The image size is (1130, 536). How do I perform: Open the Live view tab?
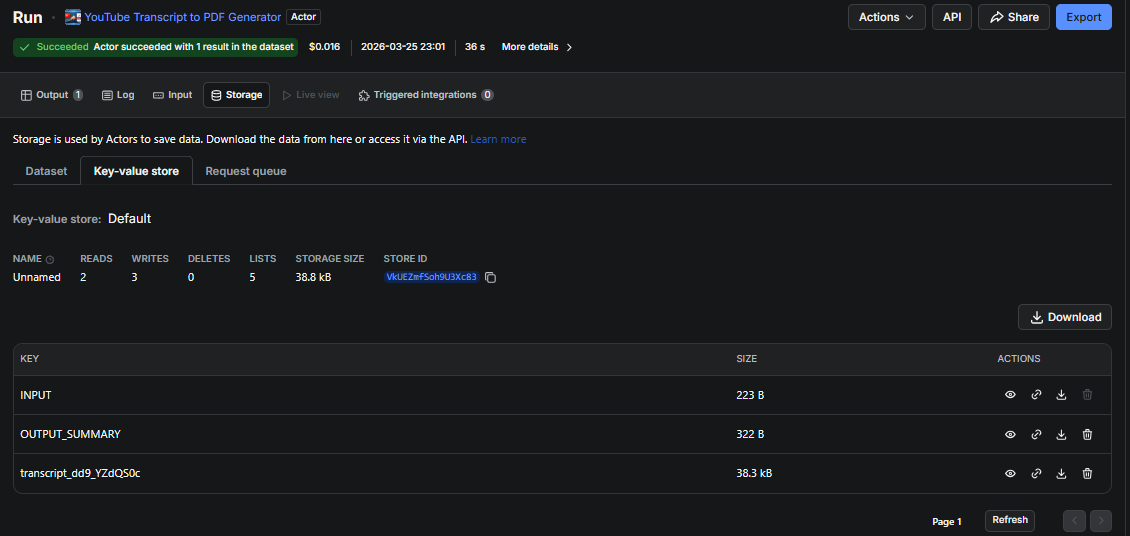[310, 95]
